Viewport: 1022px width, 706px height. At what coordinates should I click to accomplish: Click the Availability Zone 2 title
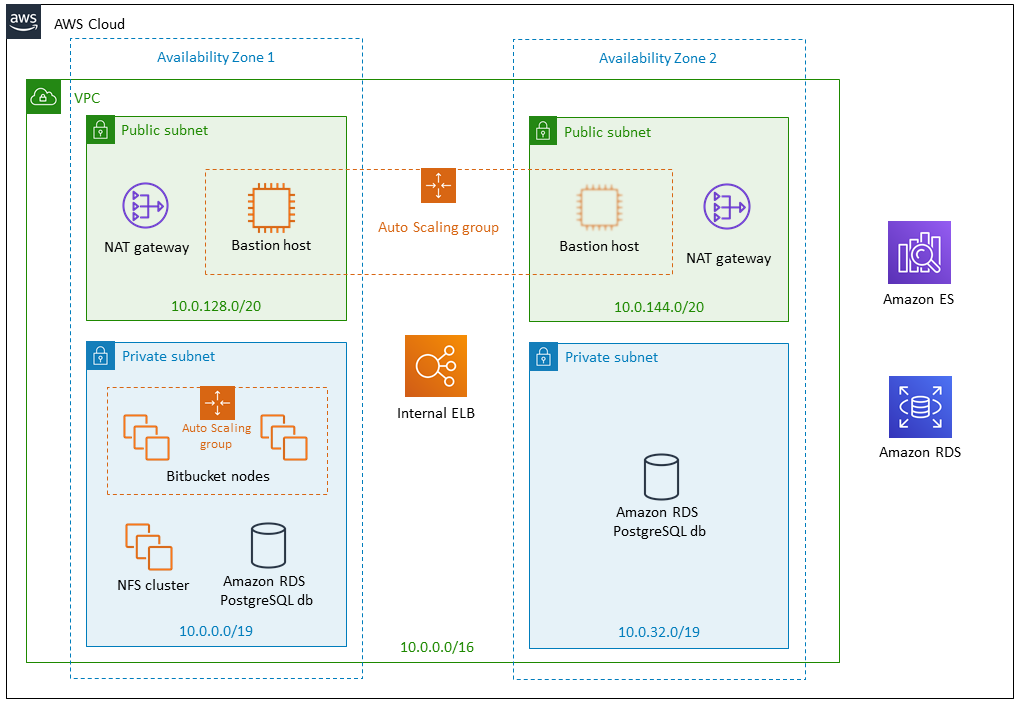click(658, 57)
